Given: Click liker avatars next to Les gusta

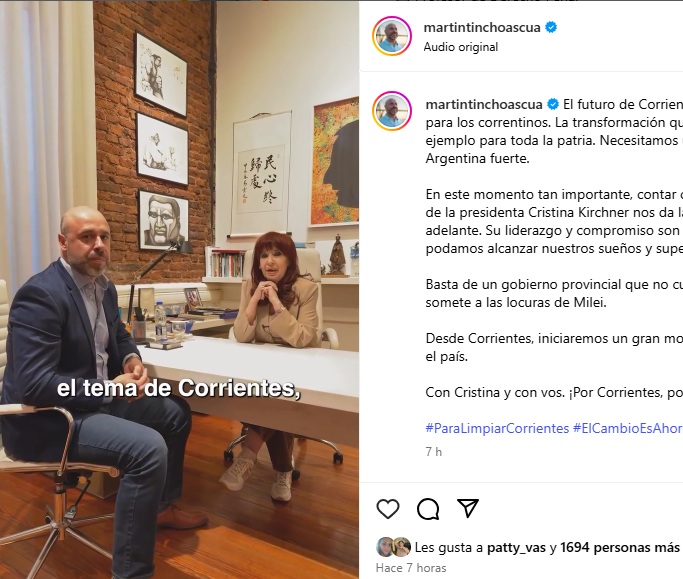Looking at the screenshot, I should point(393,547).
